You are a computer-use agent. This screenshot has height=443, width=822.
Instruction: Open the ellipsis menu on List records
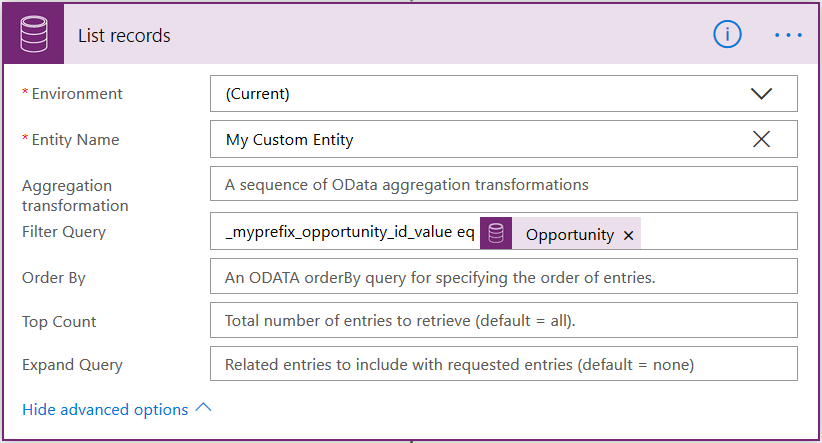point(788,35)
